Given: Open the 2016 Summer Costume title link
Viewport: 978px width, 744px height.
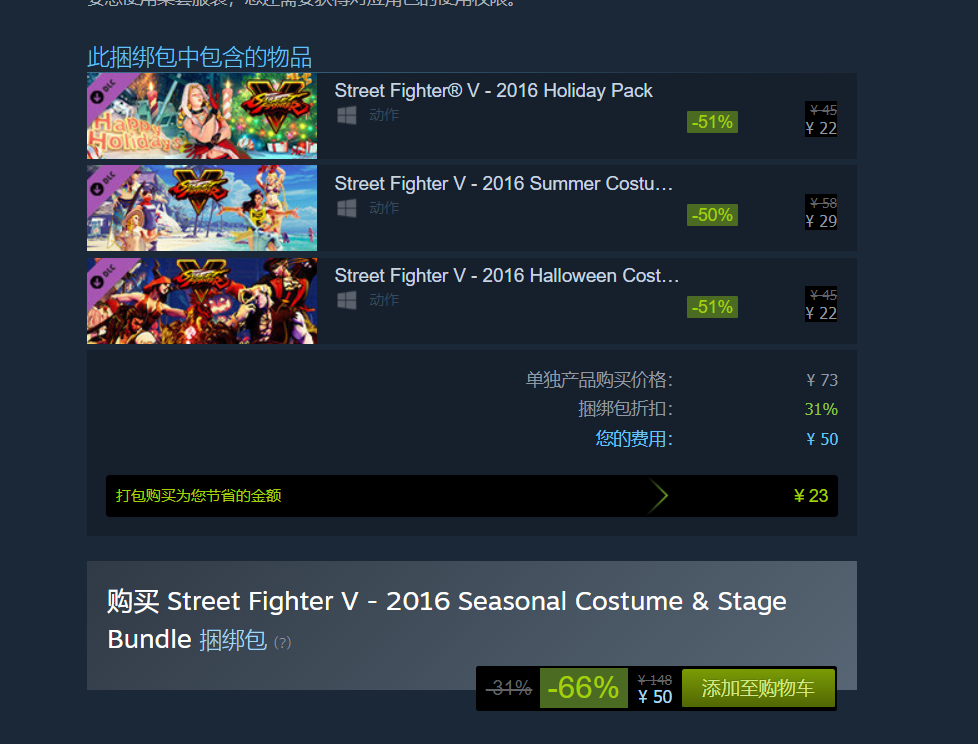Looking at the screenshot, I should point(504,184).
